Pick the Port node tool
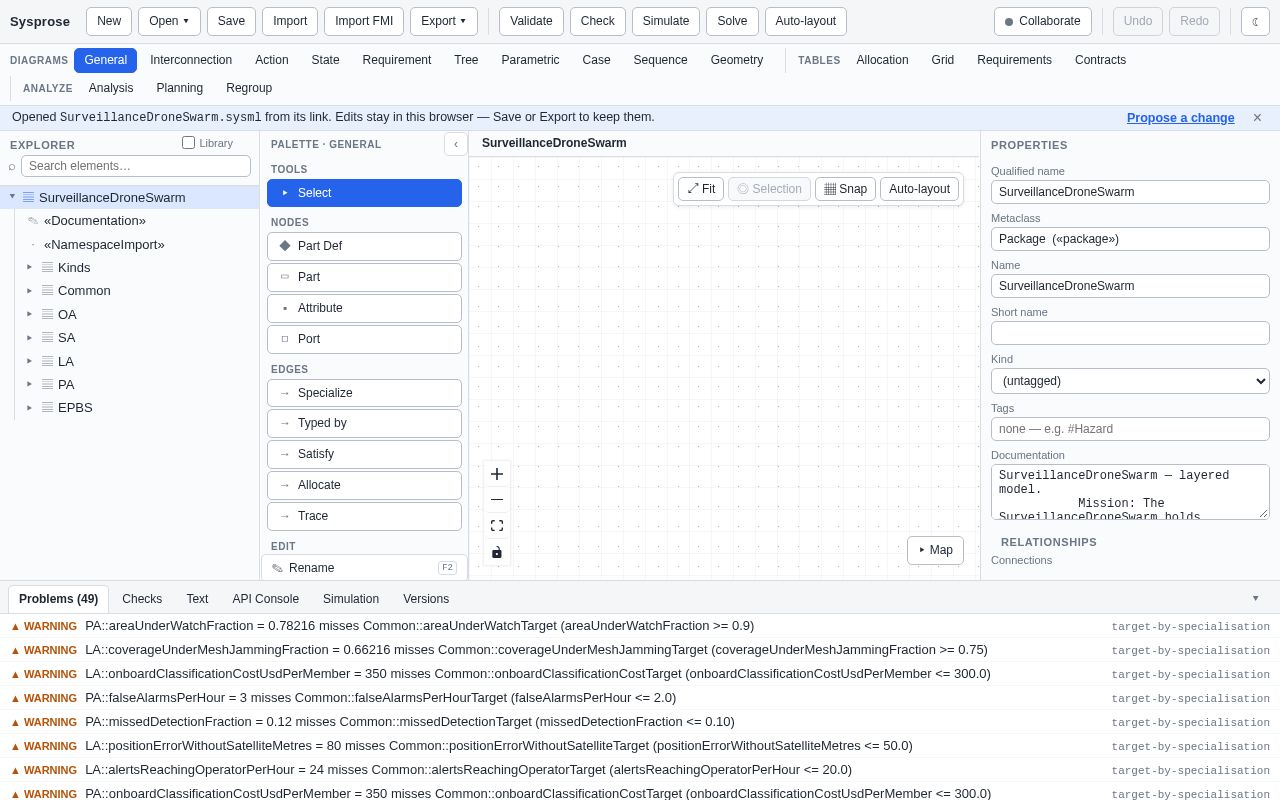Image resolution: width=1280 pixels, height=800 pixels. click(364, 339)
